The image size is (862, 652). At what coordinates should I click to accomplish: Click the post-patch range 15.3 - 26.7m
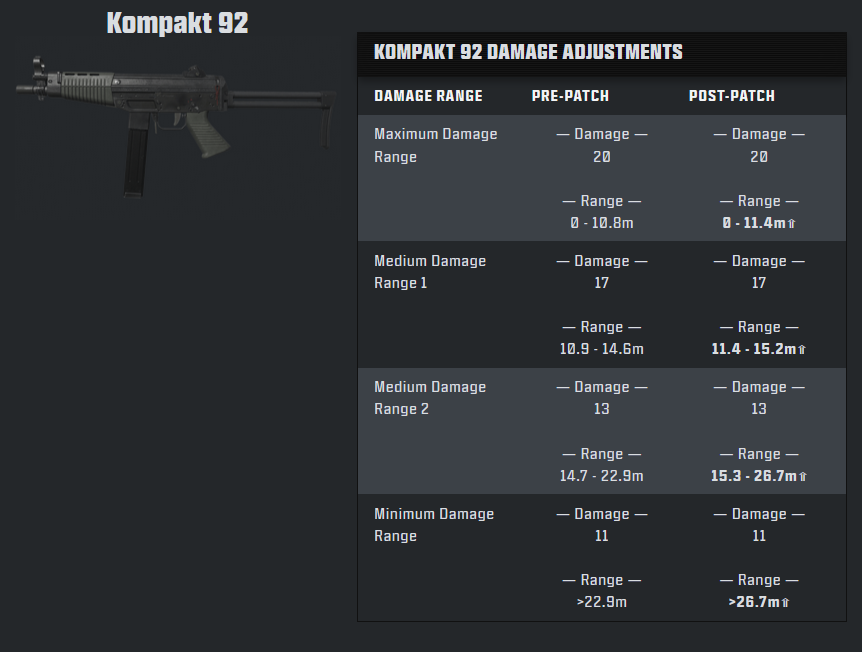pyautogui.click(x=754, y=476)
